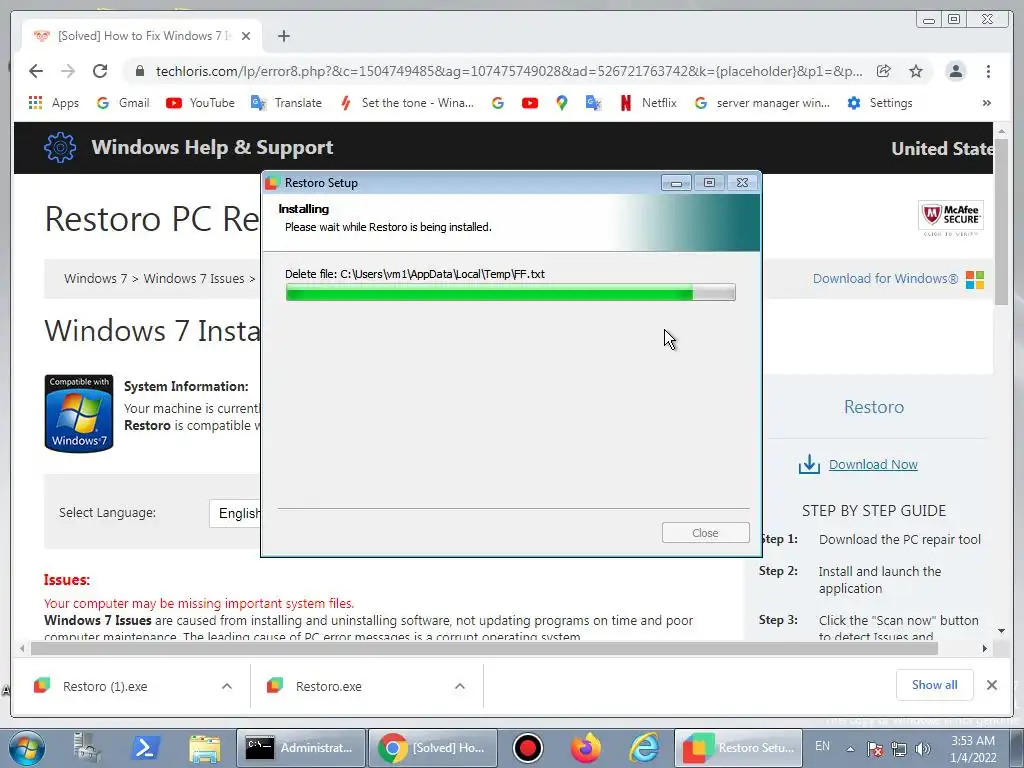1024x768 pixels.
Task: Open 'server manager win...' bookmark
Action: pos(762,103)
